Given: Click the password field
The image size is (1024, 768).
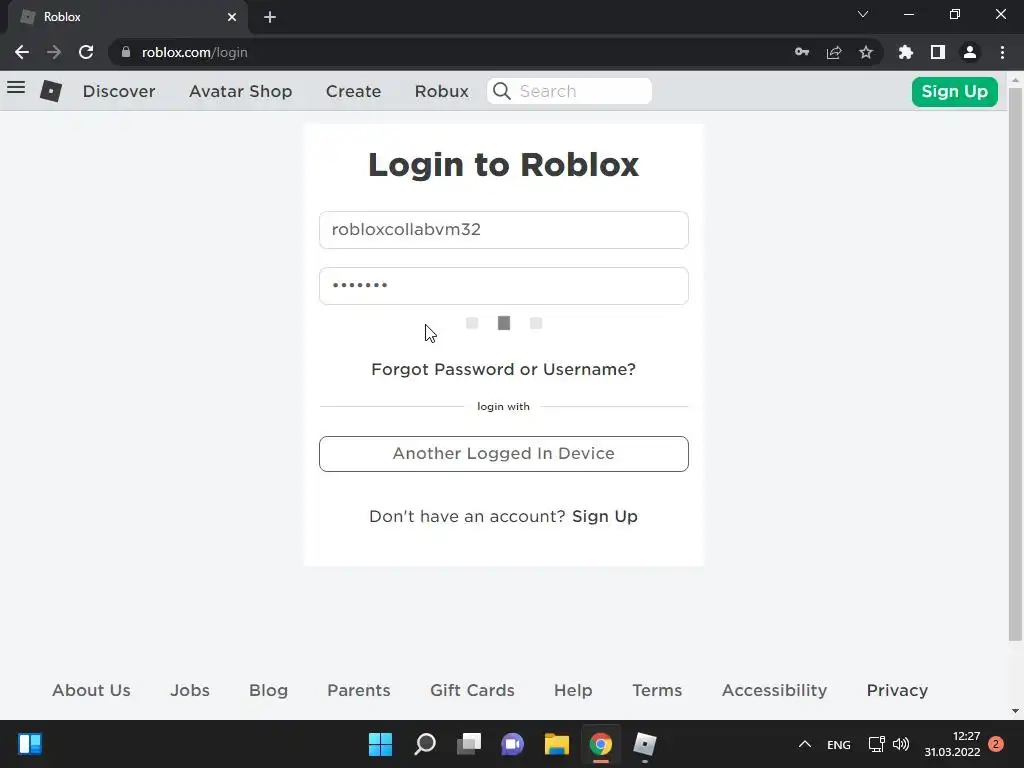Looking at the screenshot, I should (x=504, y=285).
